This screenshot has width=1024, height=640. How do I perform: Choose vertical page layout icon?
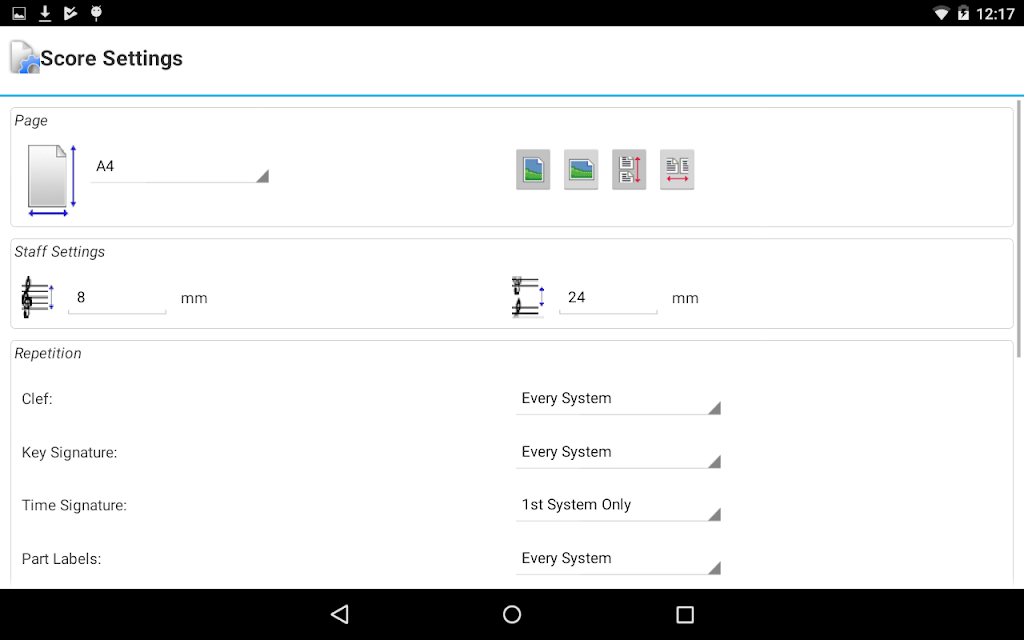[629, 170]
